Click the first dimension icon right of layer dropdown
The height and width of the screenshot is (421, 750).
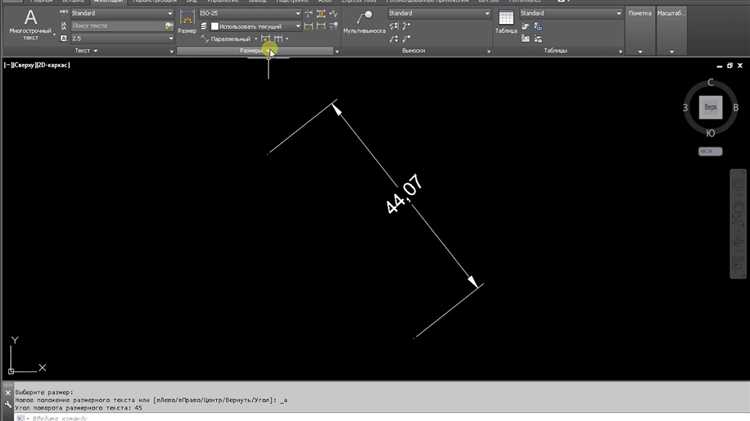click(309, 26)
